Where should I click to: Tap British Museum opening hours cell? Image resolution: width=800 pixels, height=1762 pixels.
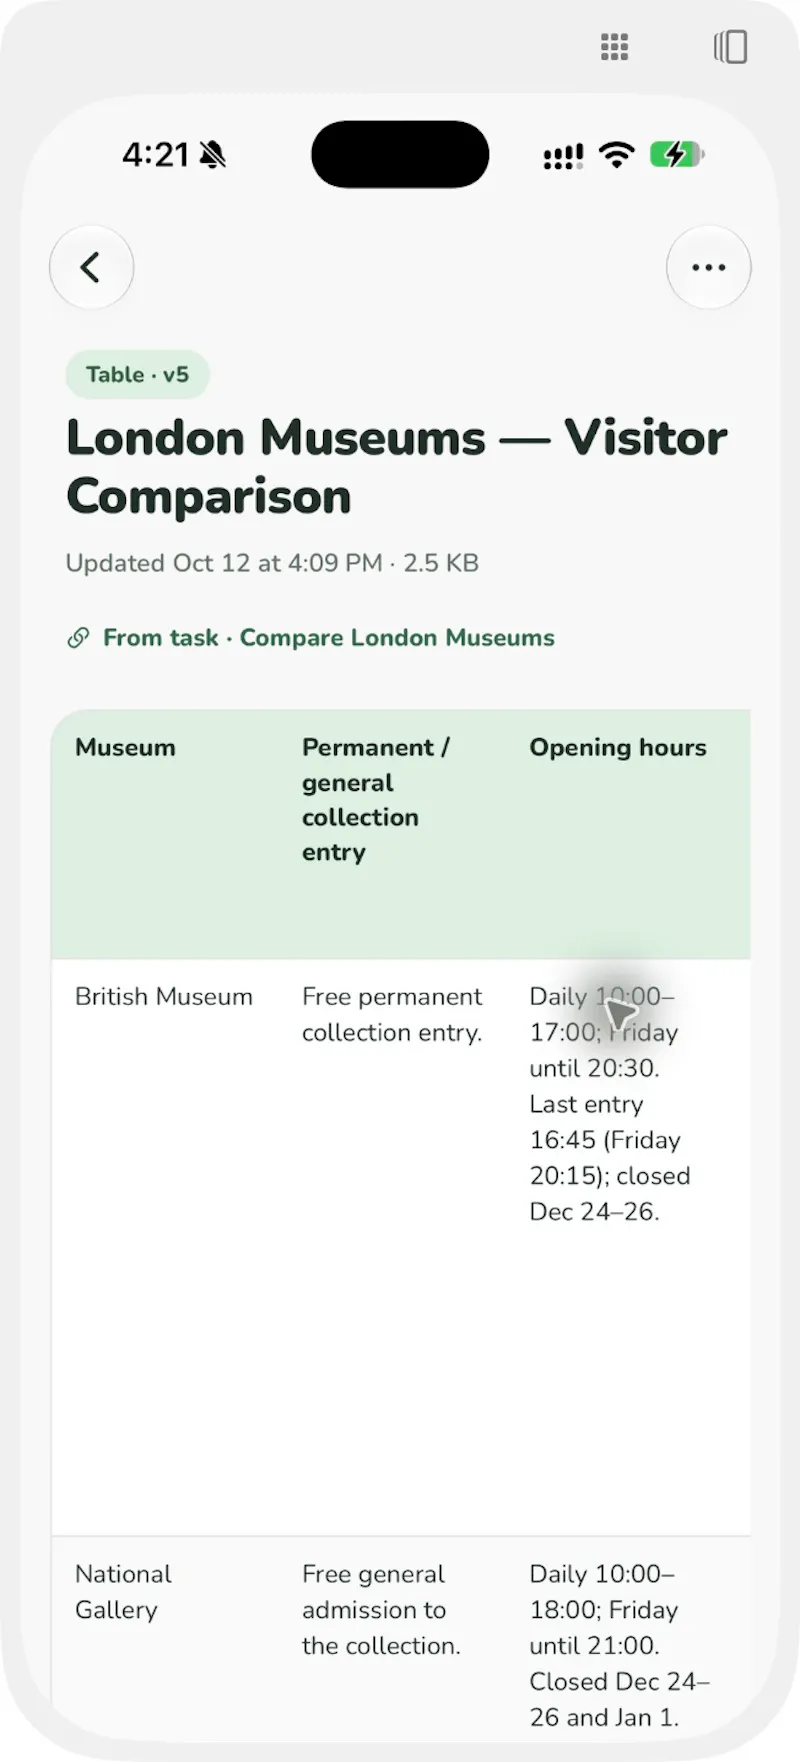pyautogui.click(x=610, y=1104)
